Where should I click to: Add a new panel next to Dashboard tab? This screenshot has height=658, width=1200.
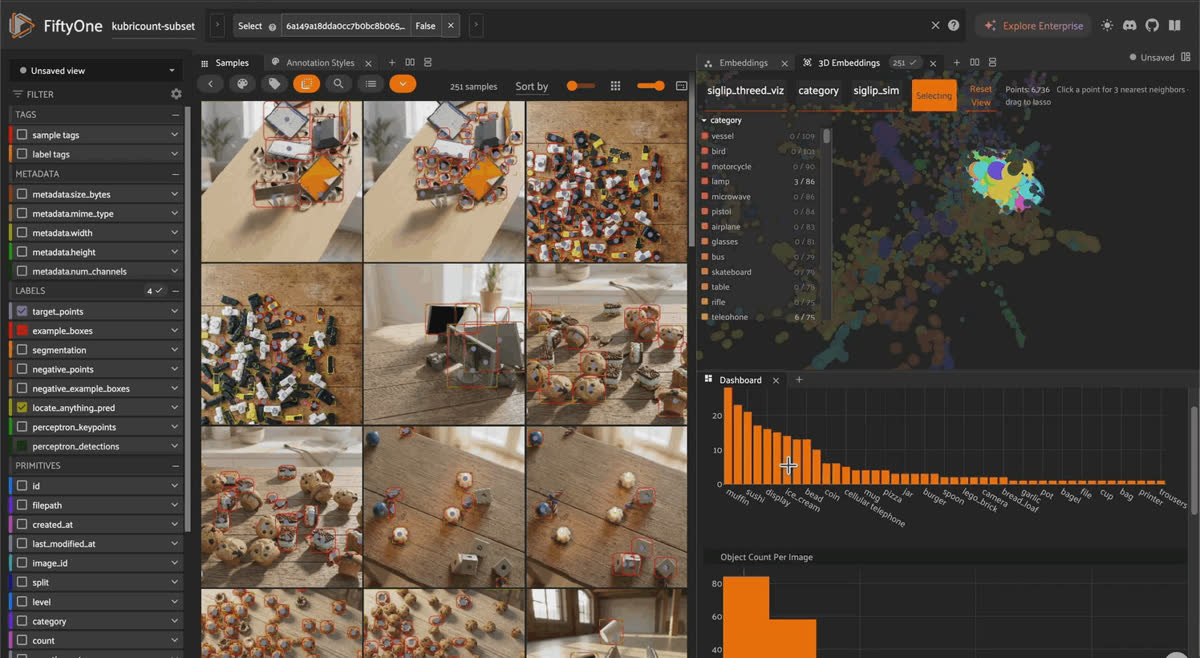[799, 380]
